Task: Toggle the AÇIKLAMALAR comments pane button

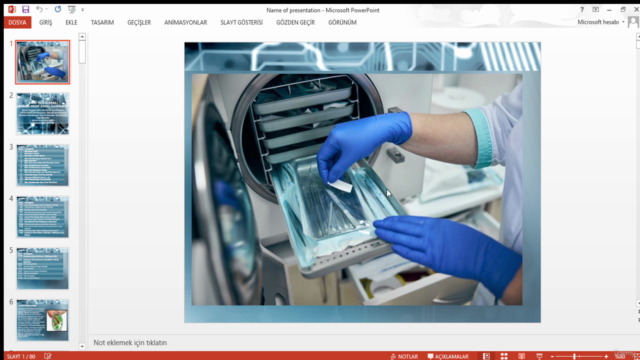Action: coord(448,356)
